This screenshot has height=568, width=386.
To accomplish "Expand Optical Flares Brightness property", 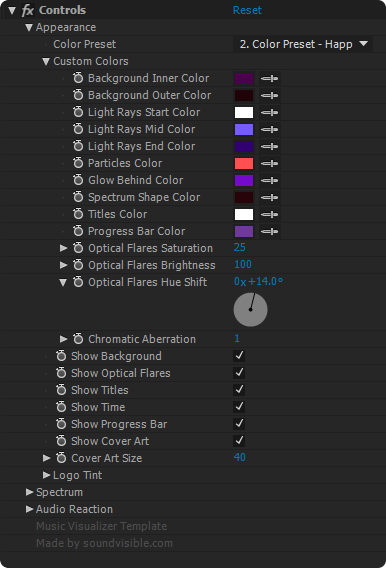I will [63, 265].
